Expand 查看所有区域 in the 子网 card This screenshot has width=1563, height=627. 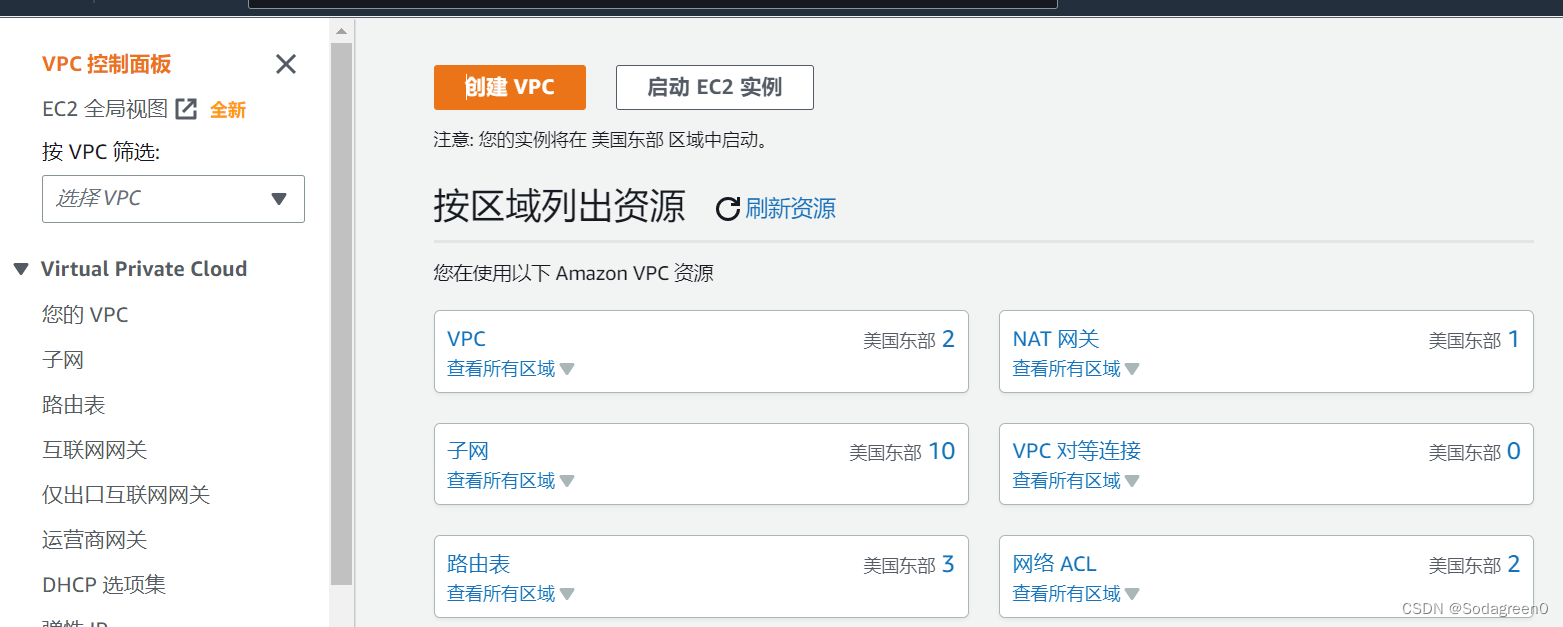(511, 481)
